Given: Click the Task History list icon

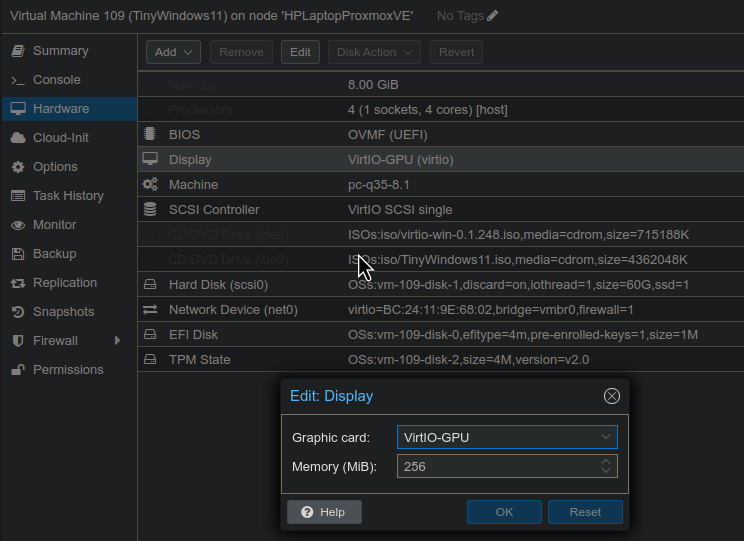Looking at the screenshot, I should (x=17, y=196).
